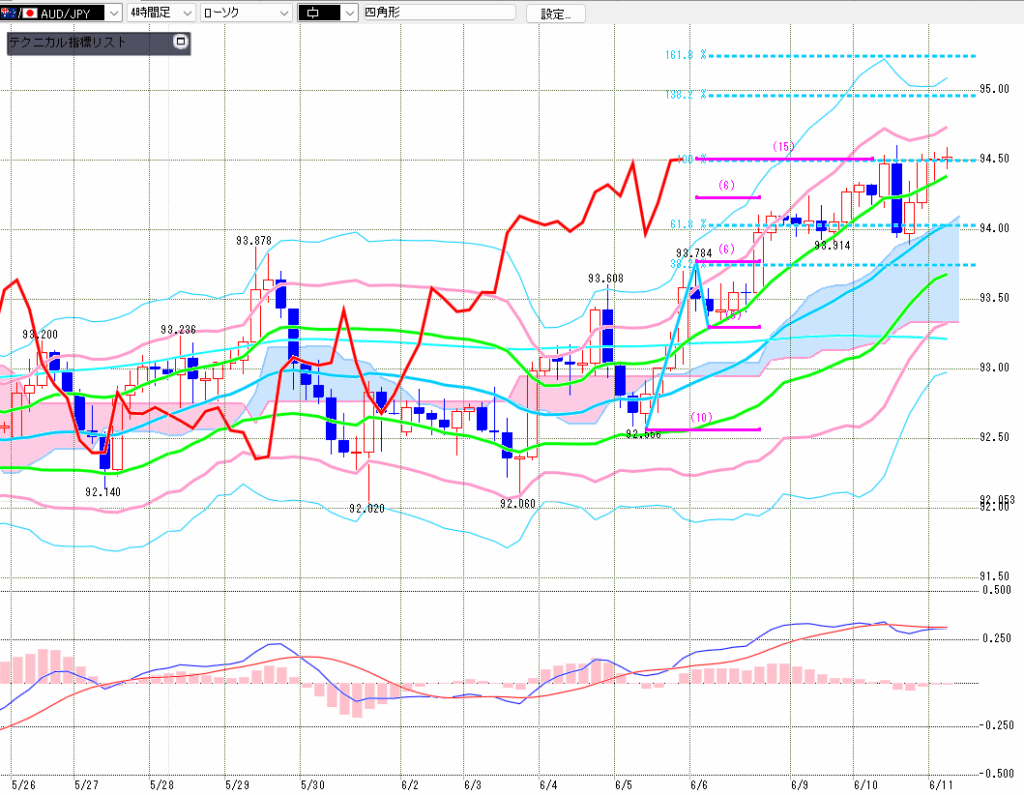Click the 四角形 drawing shape field
The width and height of the screenshot is (1024, 795).
click(439, 12)
